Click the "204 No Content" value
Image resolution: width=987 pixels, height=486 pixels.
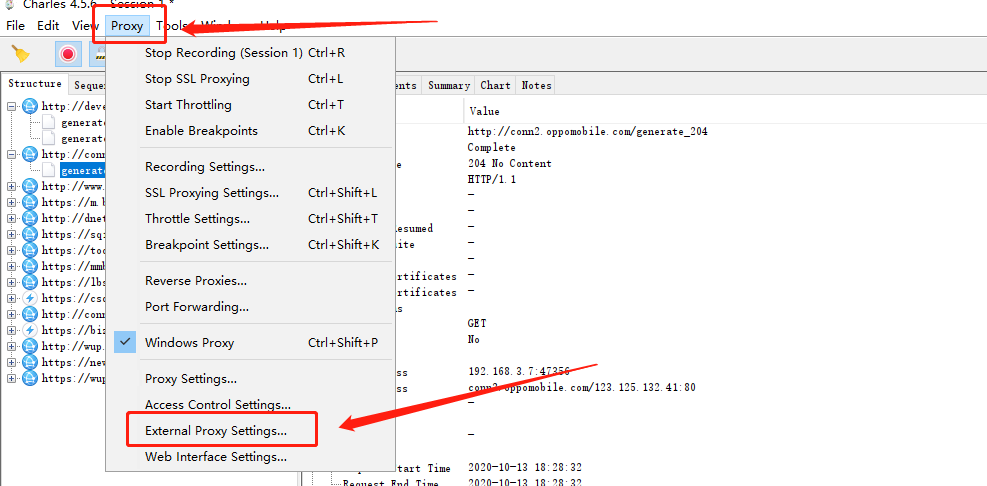(x=509, y=163)
